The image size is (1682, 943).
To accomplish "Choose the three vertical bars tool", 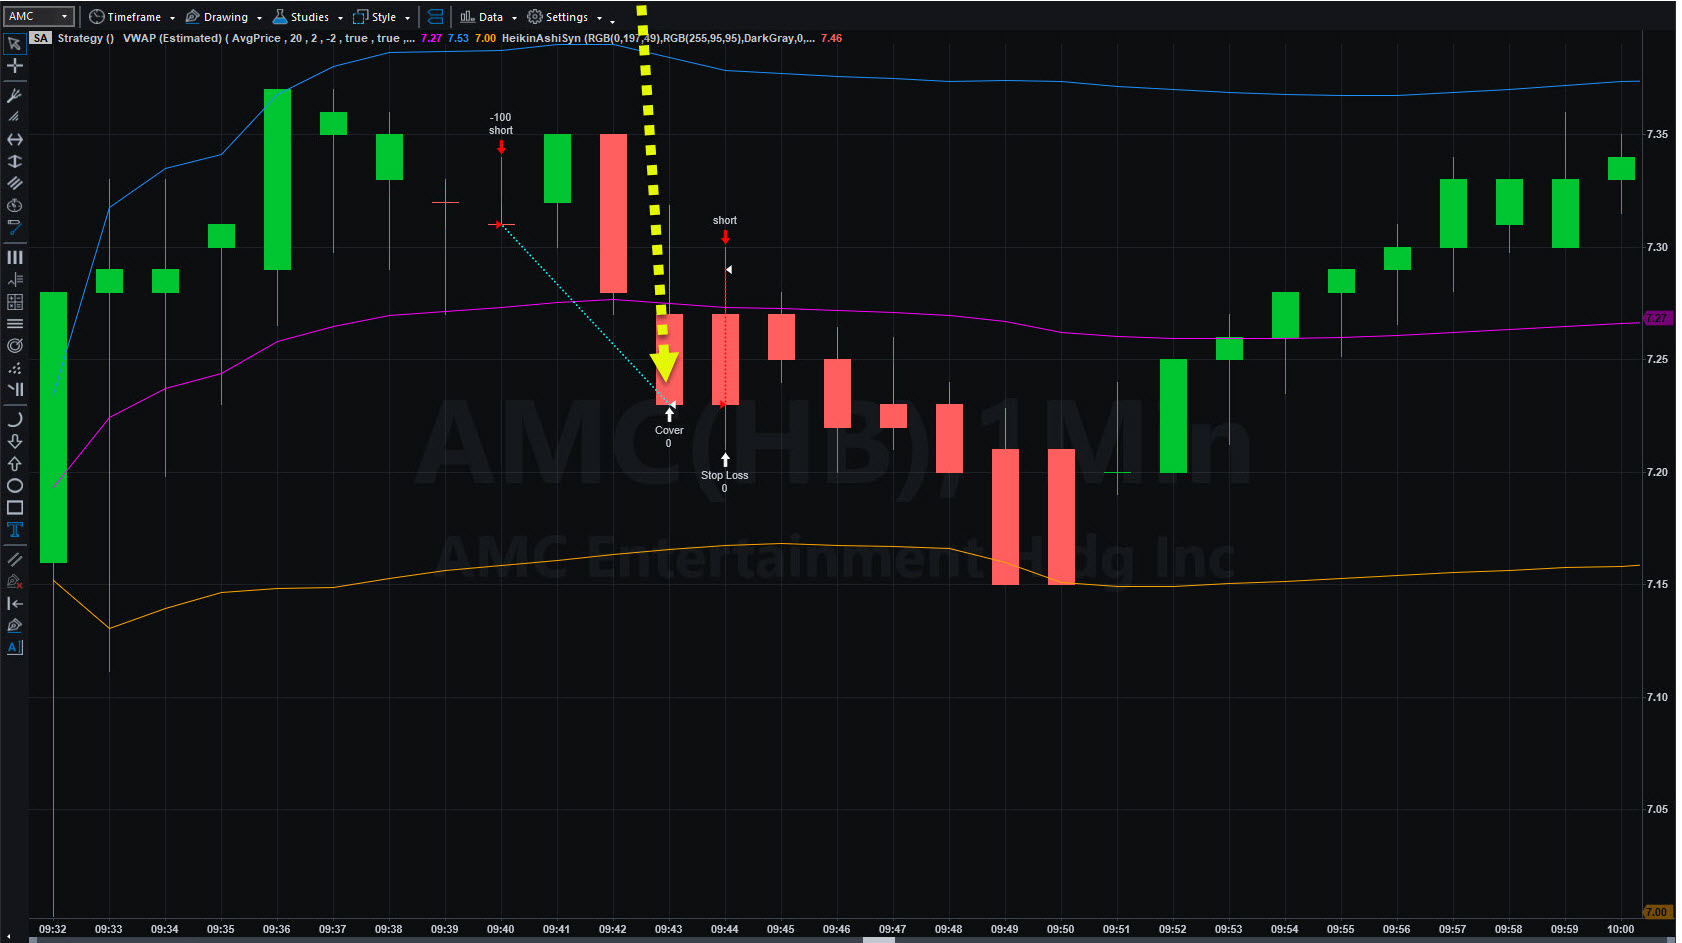I will pos(14,257).
